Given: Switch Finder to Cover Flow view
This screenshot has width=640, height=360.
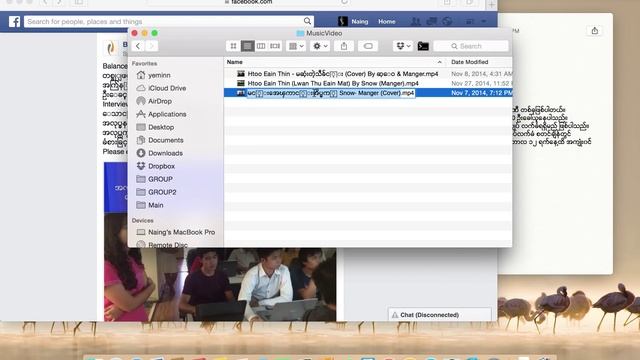Looking at the screenshot, I should pyautogui.click(x=275, y=46).
